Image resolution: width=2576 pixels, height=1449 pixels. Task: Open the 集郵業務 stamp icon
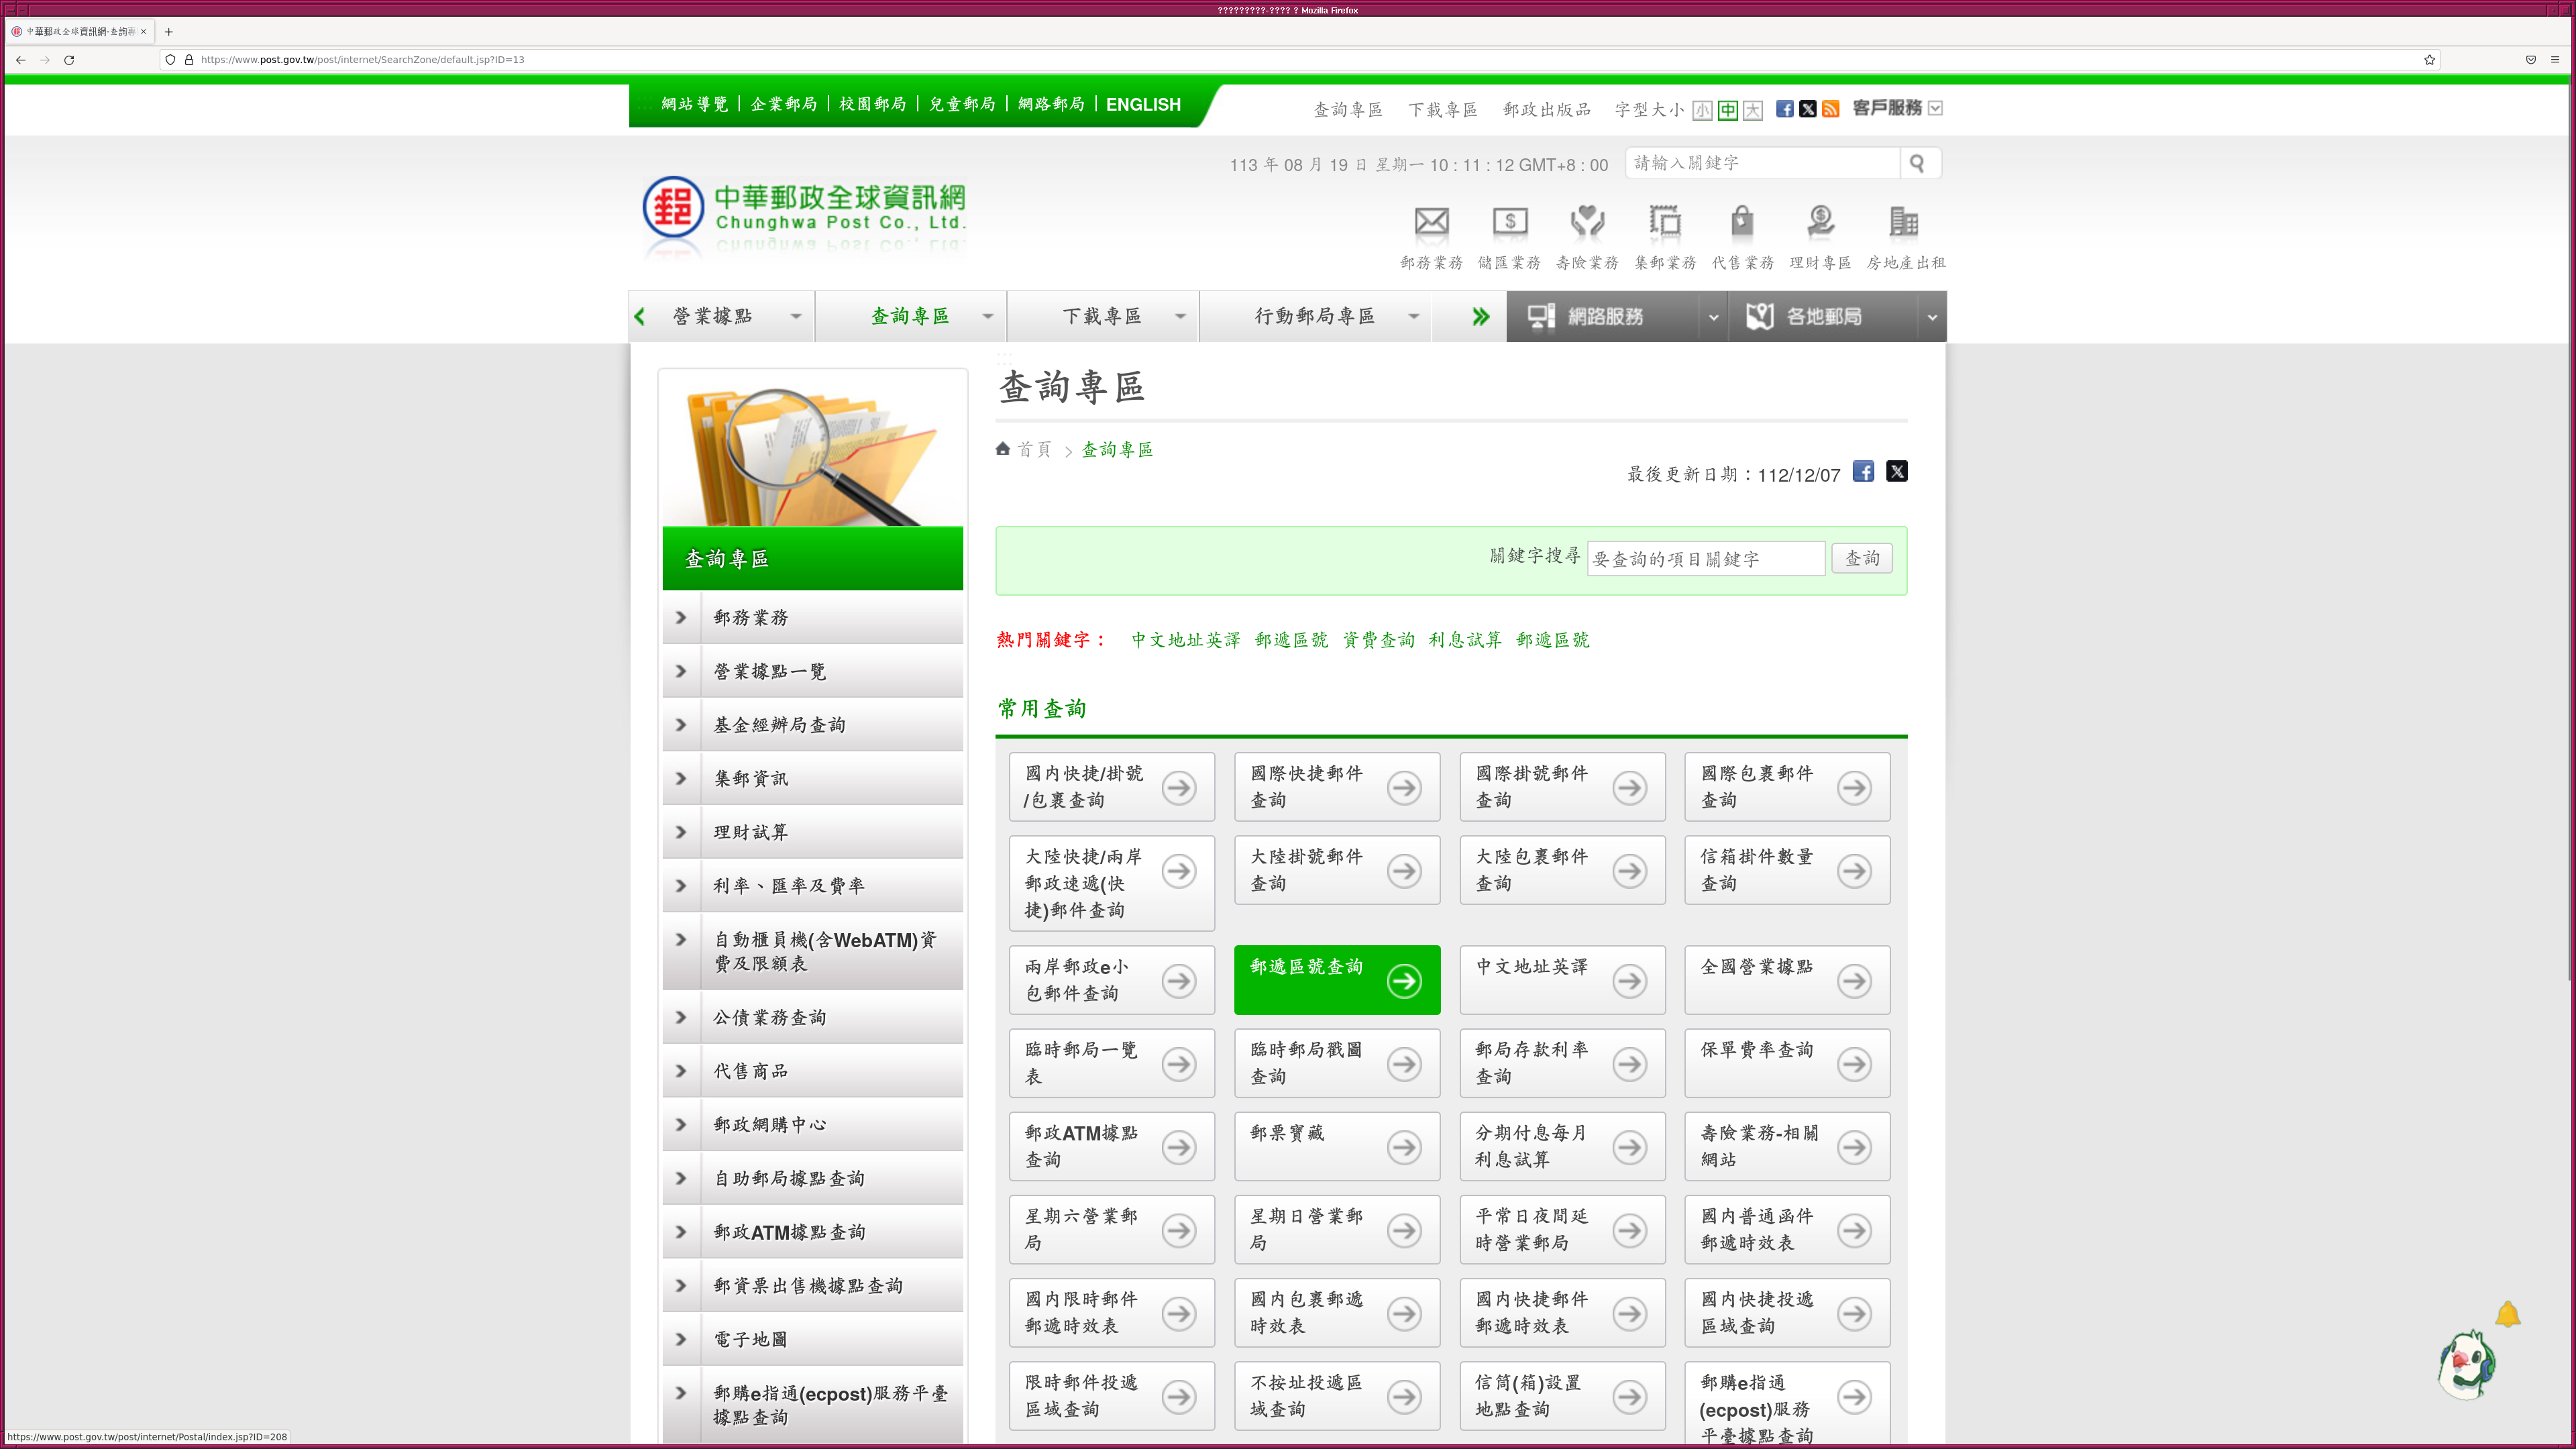pos(1665,222)
